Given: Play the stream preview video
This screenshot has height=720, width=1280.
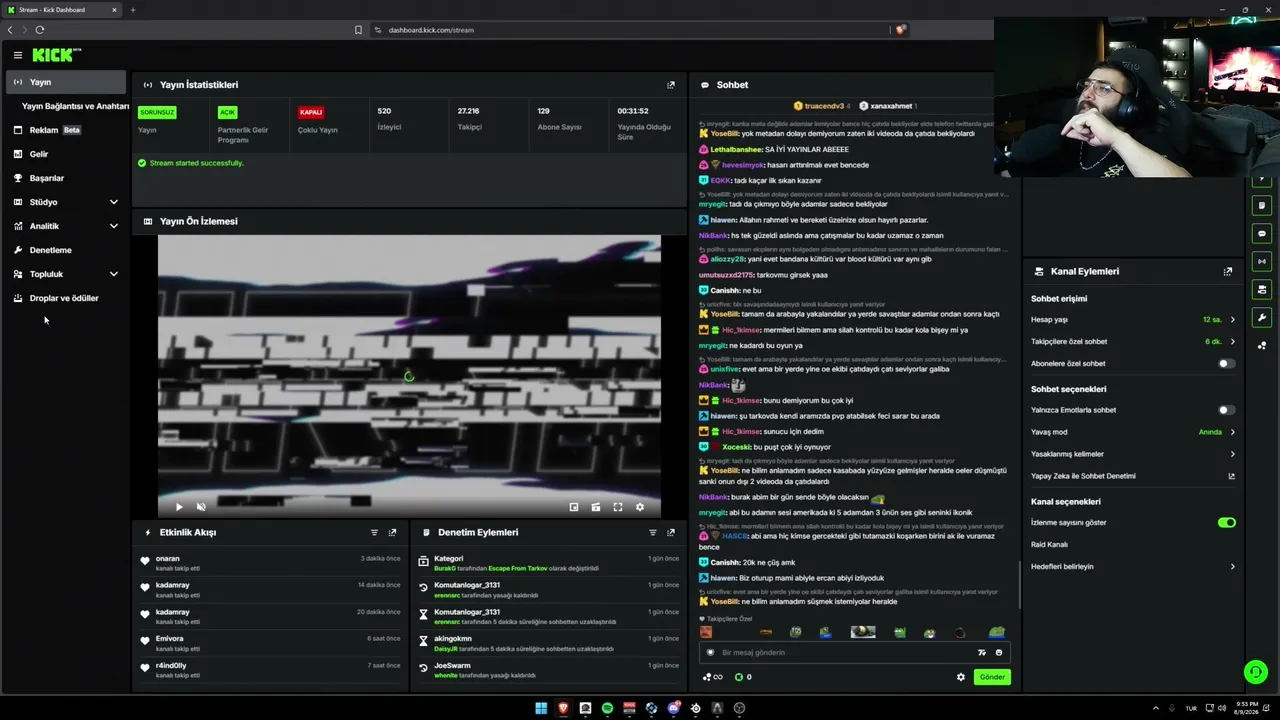Looking at the screenshot, I should [179, 507].
